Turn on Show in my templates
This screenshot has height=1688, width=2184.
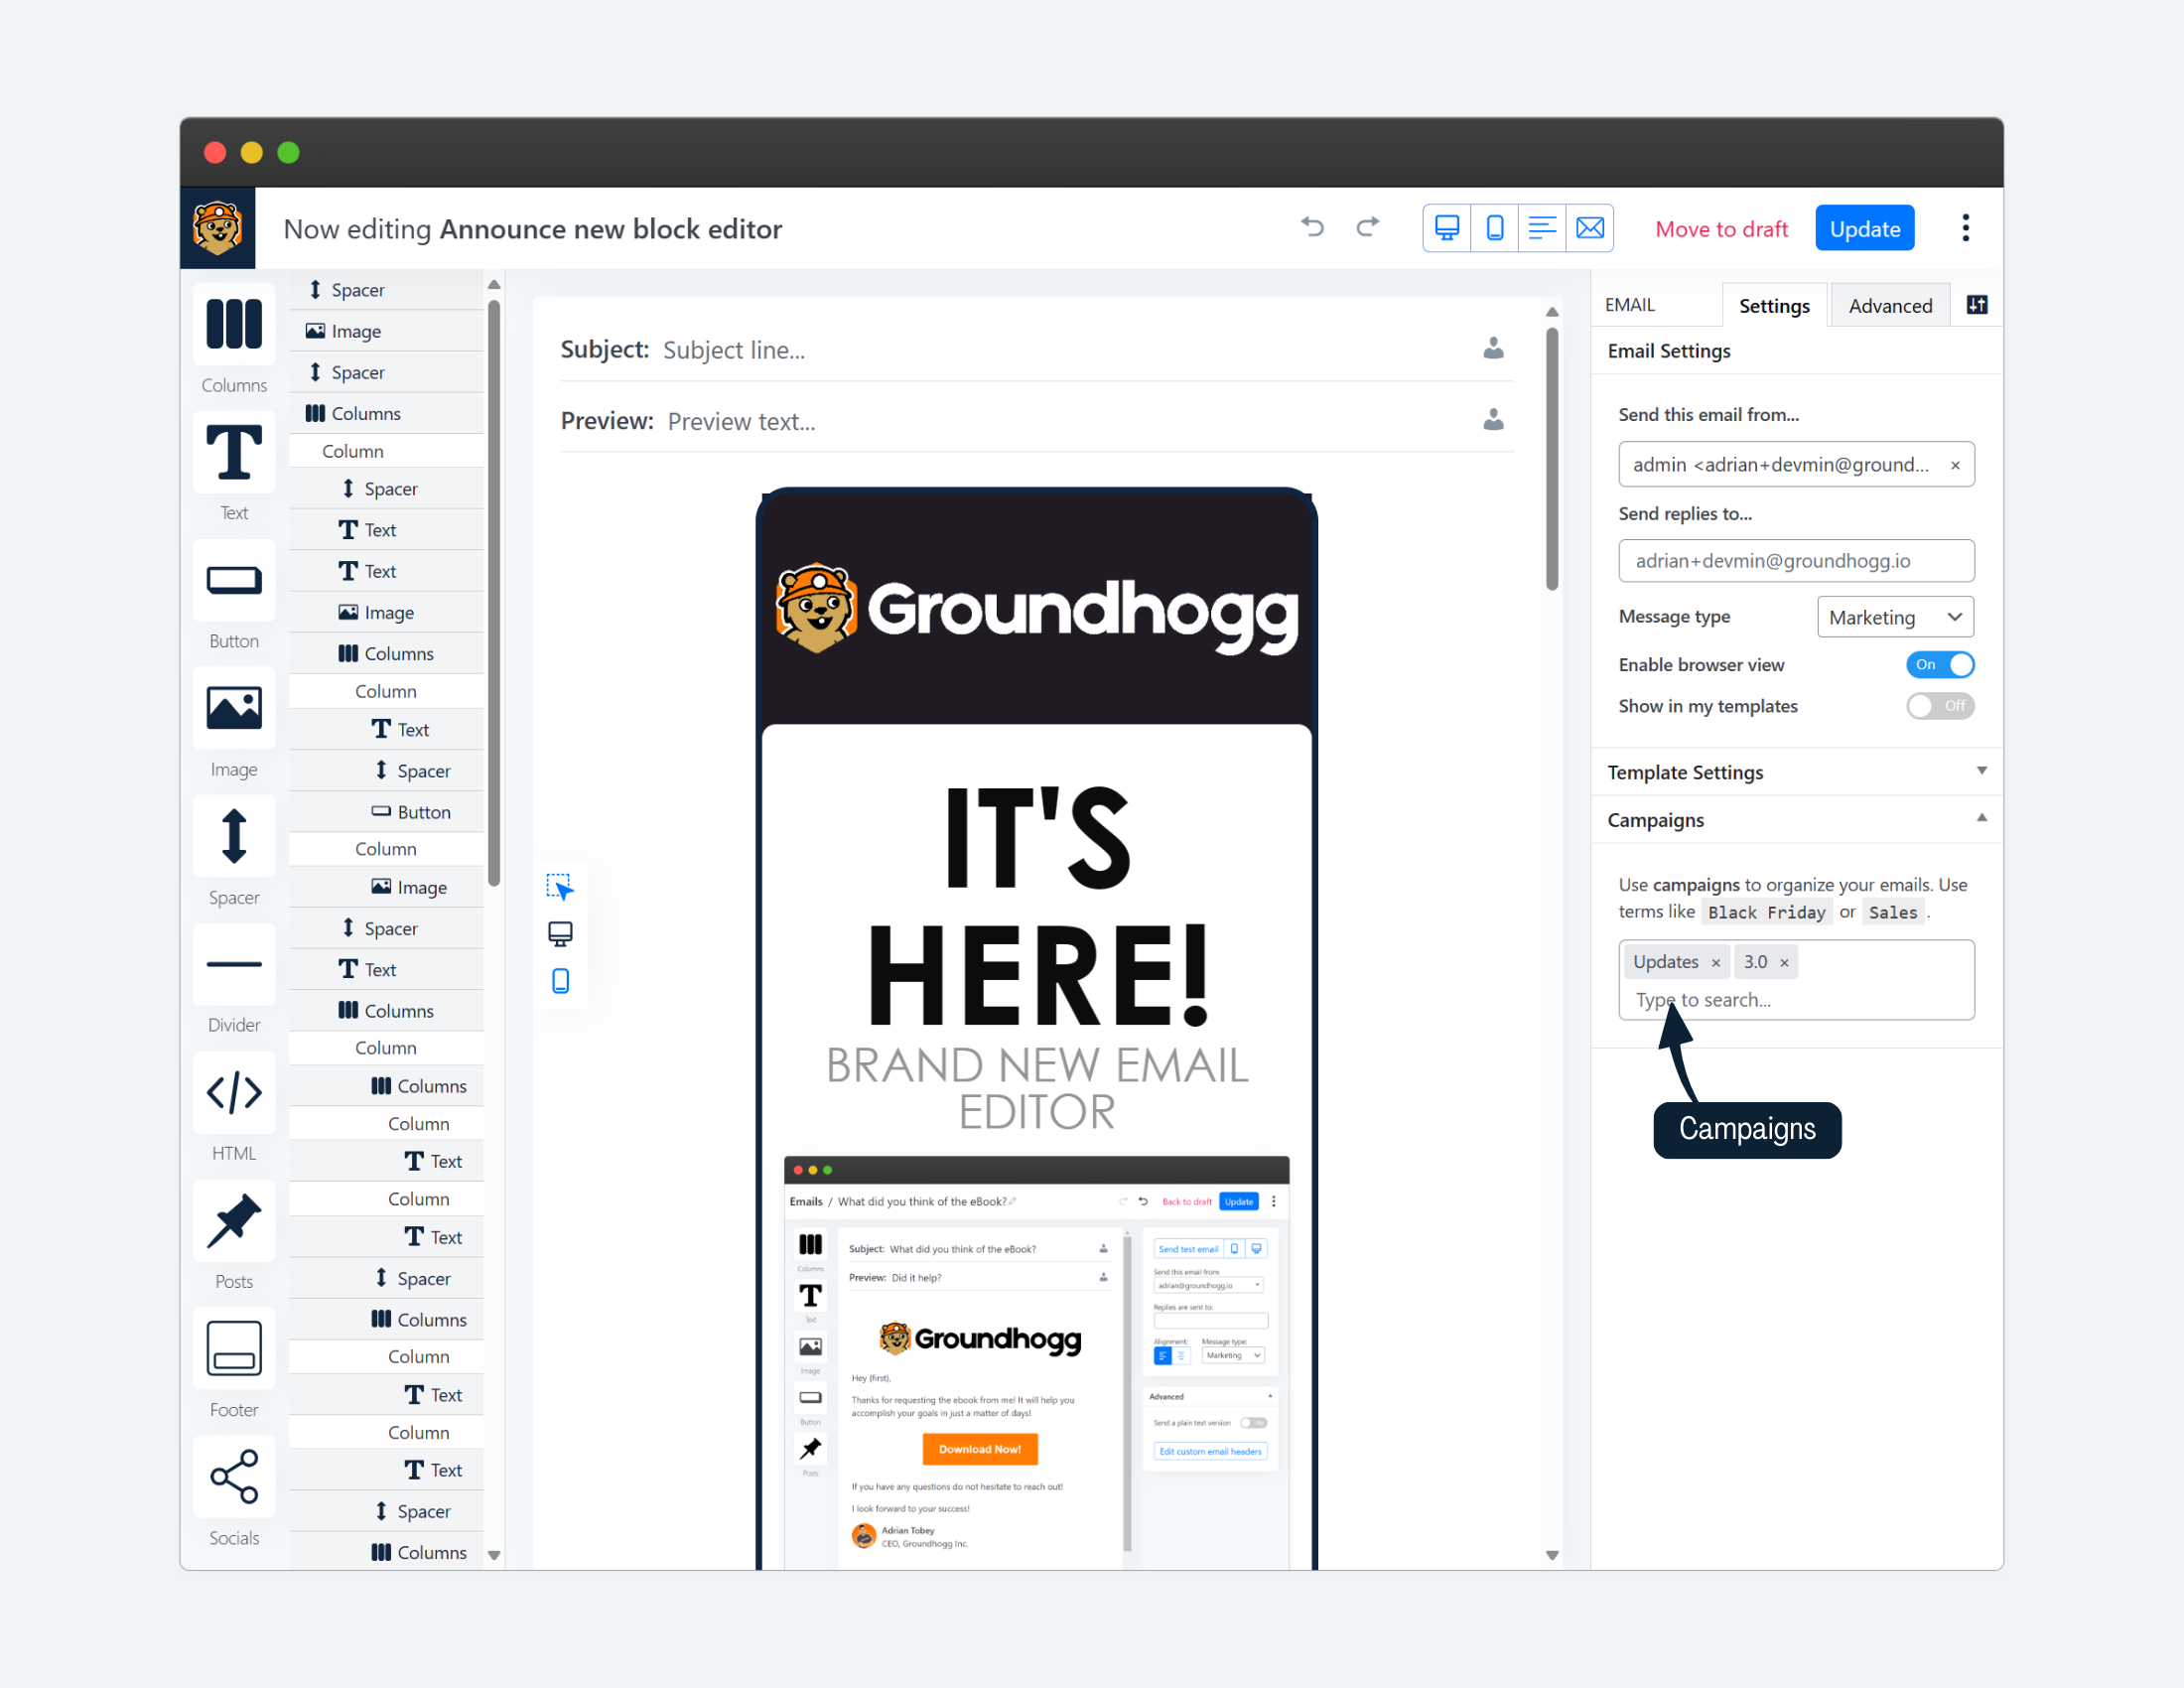coord(1940,706)
